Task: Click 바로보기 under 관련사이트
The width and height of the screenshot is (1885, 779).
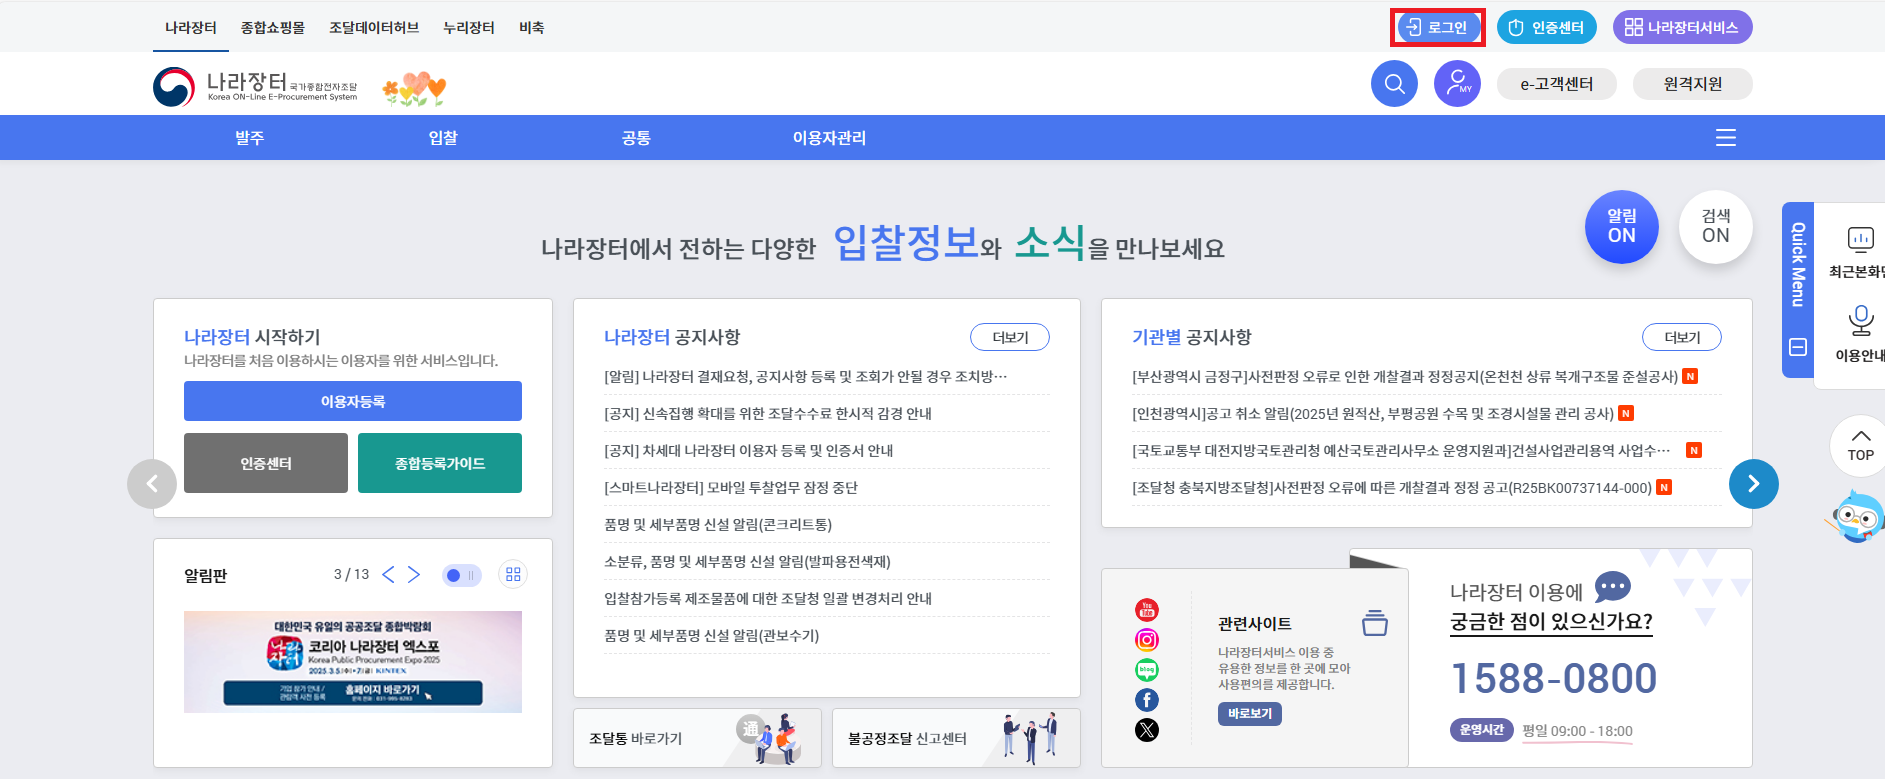Action: (x=1250, y=713)
